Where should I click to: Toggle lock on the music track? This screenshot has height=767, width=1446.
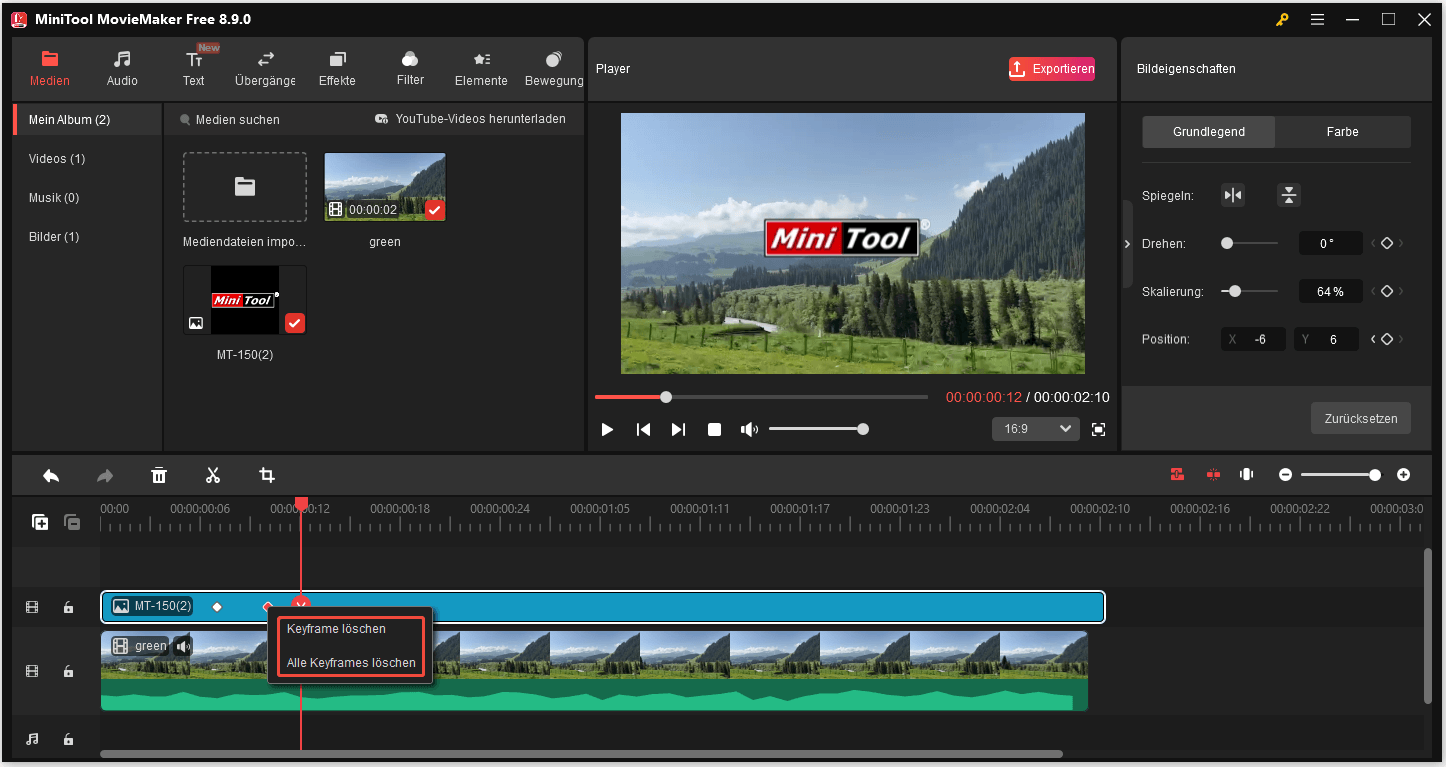point(68,739)
